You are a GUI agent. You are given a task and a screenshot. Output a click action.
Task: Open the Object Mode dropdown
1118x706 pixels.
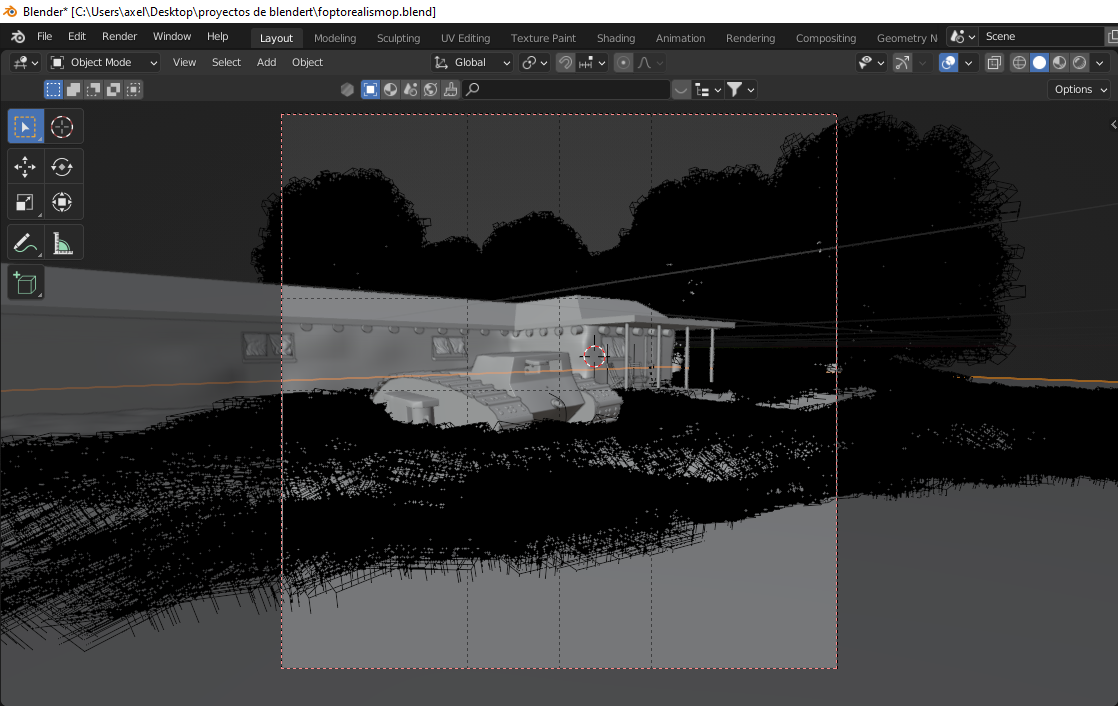coord(104,63)
